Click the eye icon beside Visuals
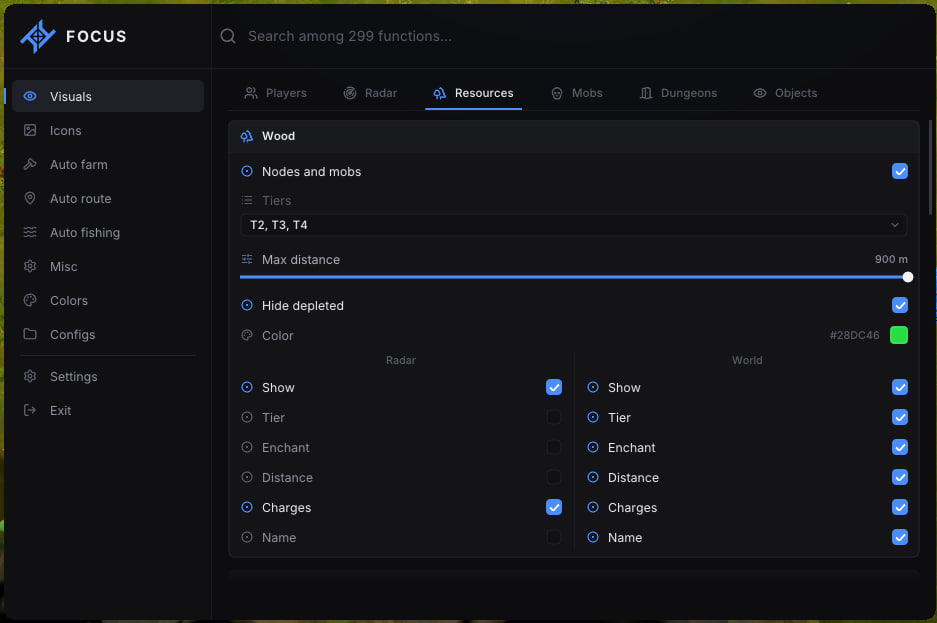This screenshot has width=937, height=623. 30,96
